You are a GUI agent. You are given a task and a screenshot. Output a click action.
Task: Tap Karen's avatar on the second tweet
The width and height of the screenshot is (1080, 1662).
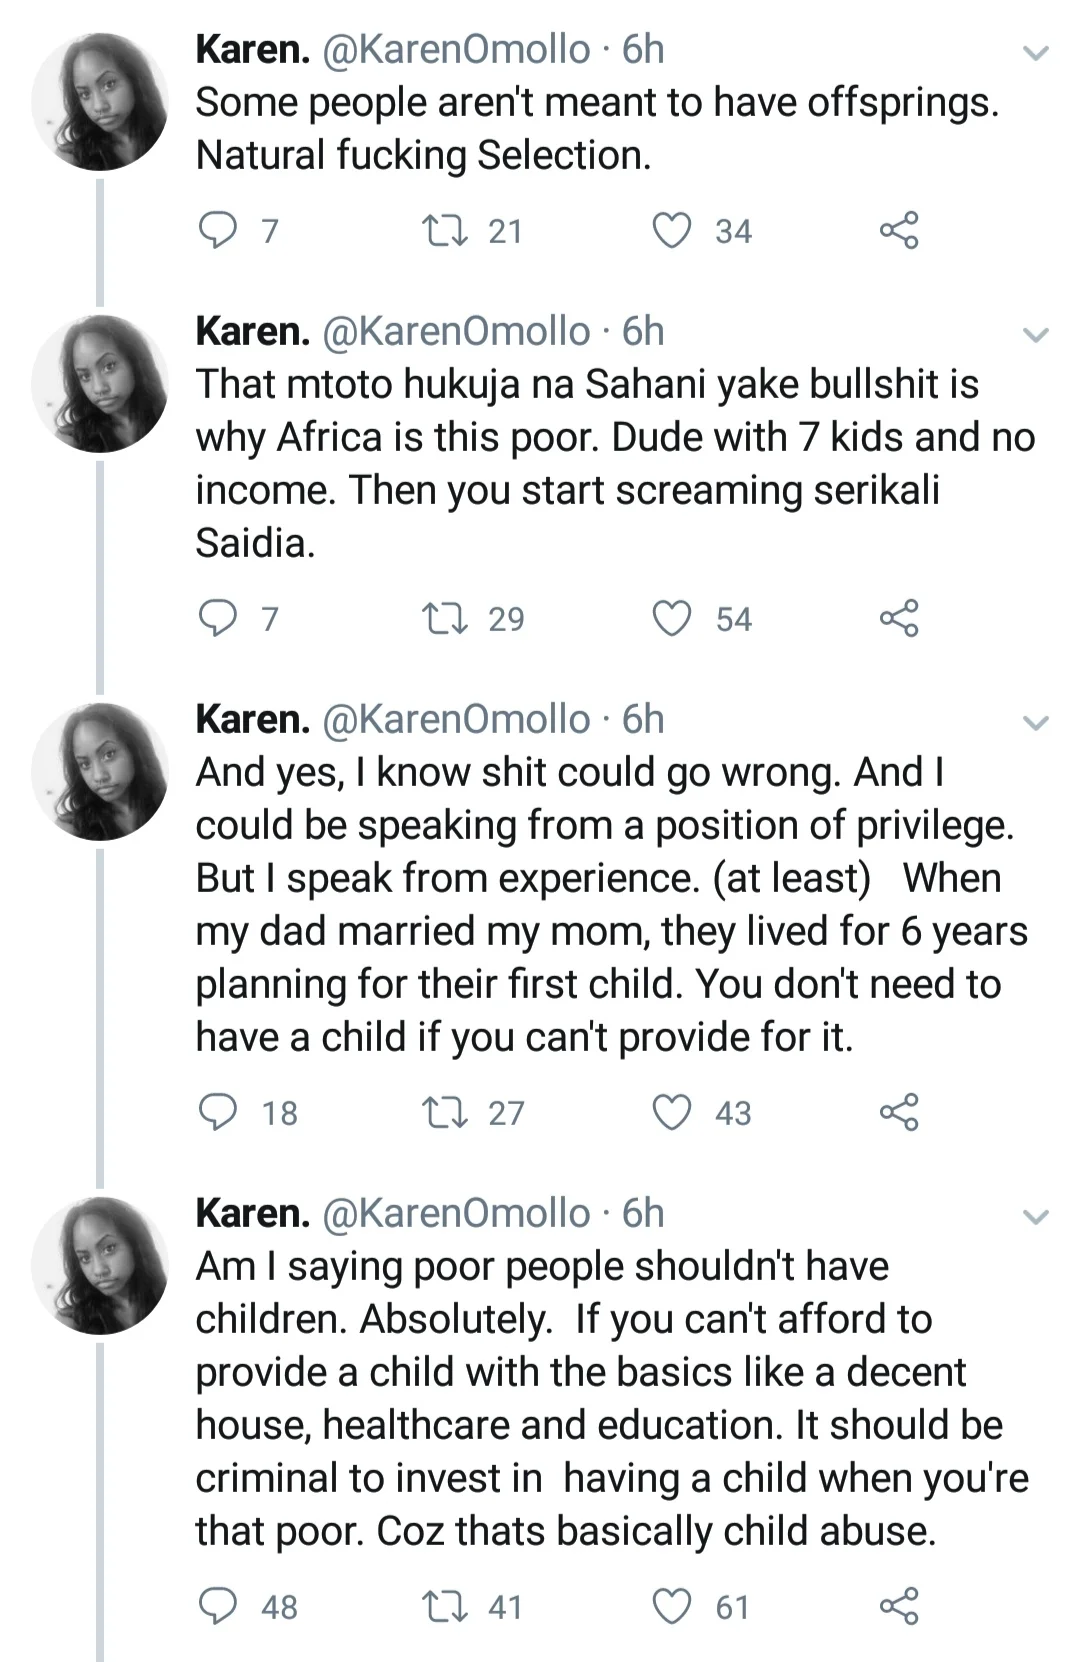[x=100, y=383]
